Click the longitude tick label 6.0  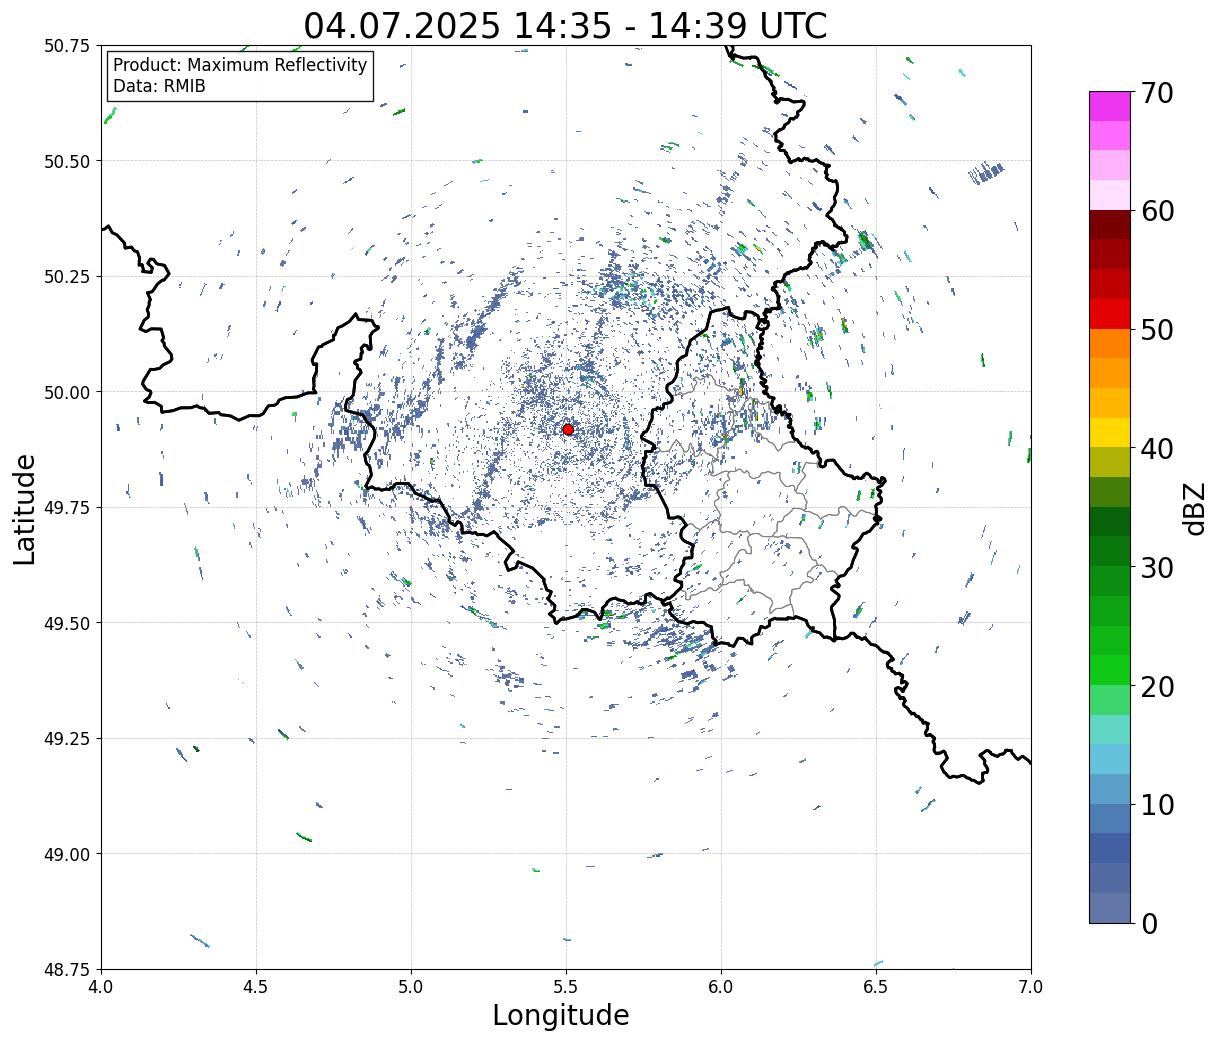pyautogui.click(x=721, y=987)
